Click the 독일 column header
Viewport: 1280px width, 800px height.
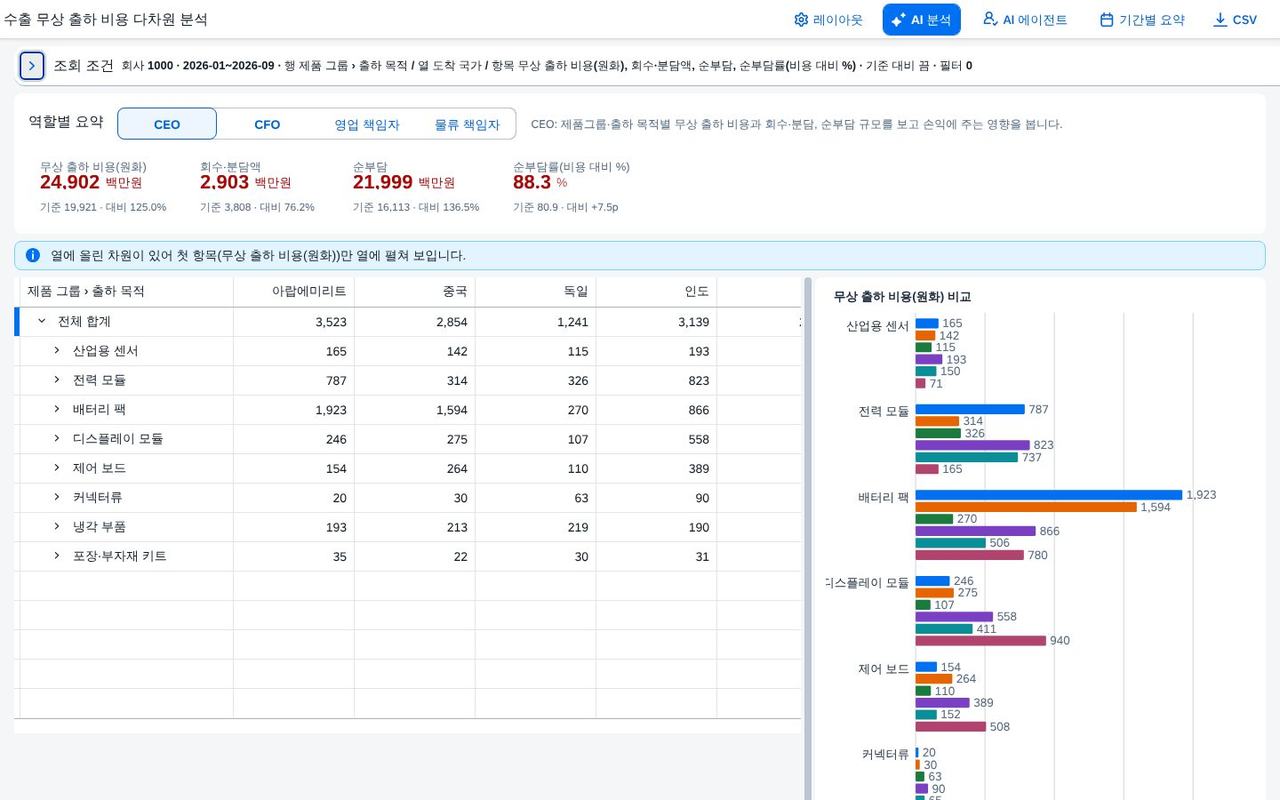[x=536, y=292]
